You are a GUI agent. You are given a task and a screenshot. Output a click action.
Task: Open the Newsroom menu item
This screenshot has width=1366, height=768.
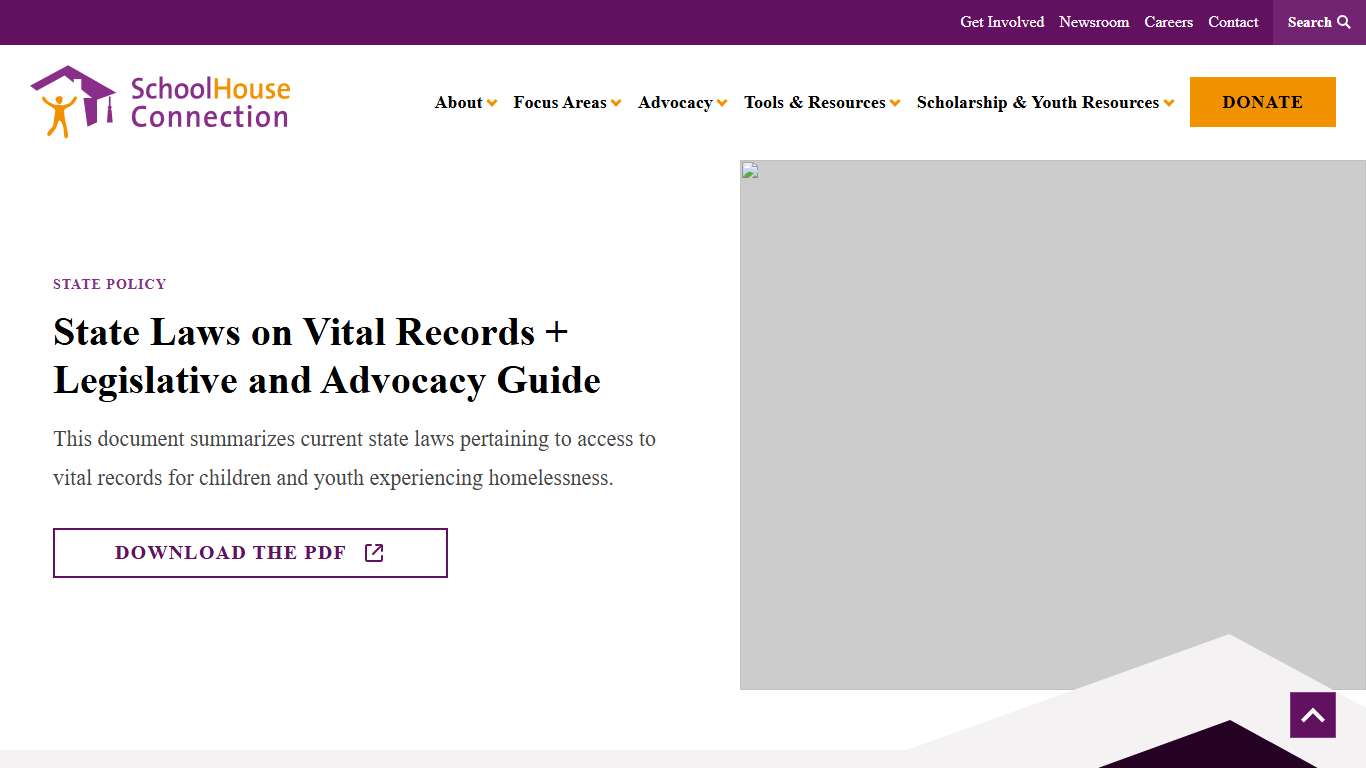point(1094,21)
